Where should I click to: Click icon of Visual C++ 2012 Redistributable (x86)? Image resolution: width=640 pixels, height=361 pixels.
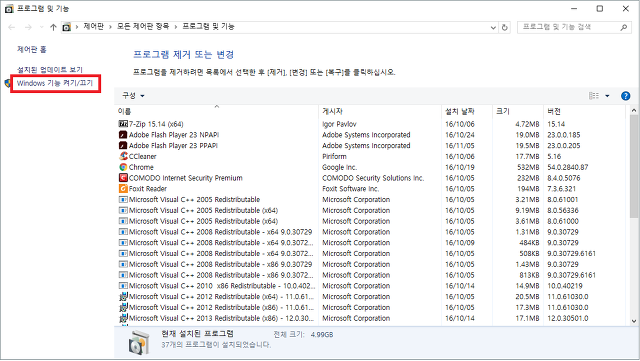pyautogui.click(x=123, y=307)
